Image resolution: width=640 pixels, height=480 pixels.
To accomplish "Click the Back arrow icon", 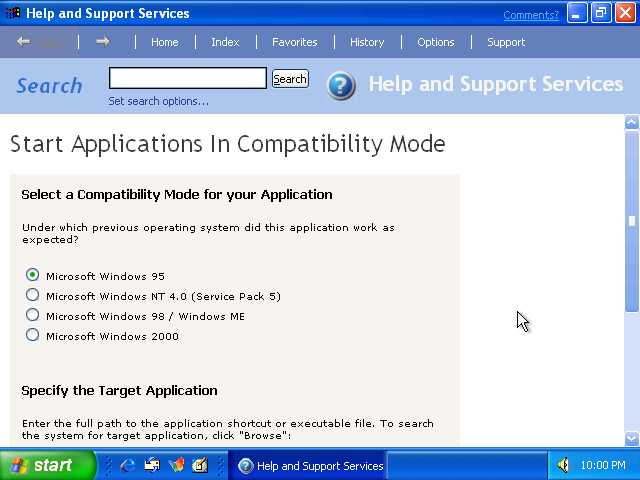I will click(x=24, y=42).
